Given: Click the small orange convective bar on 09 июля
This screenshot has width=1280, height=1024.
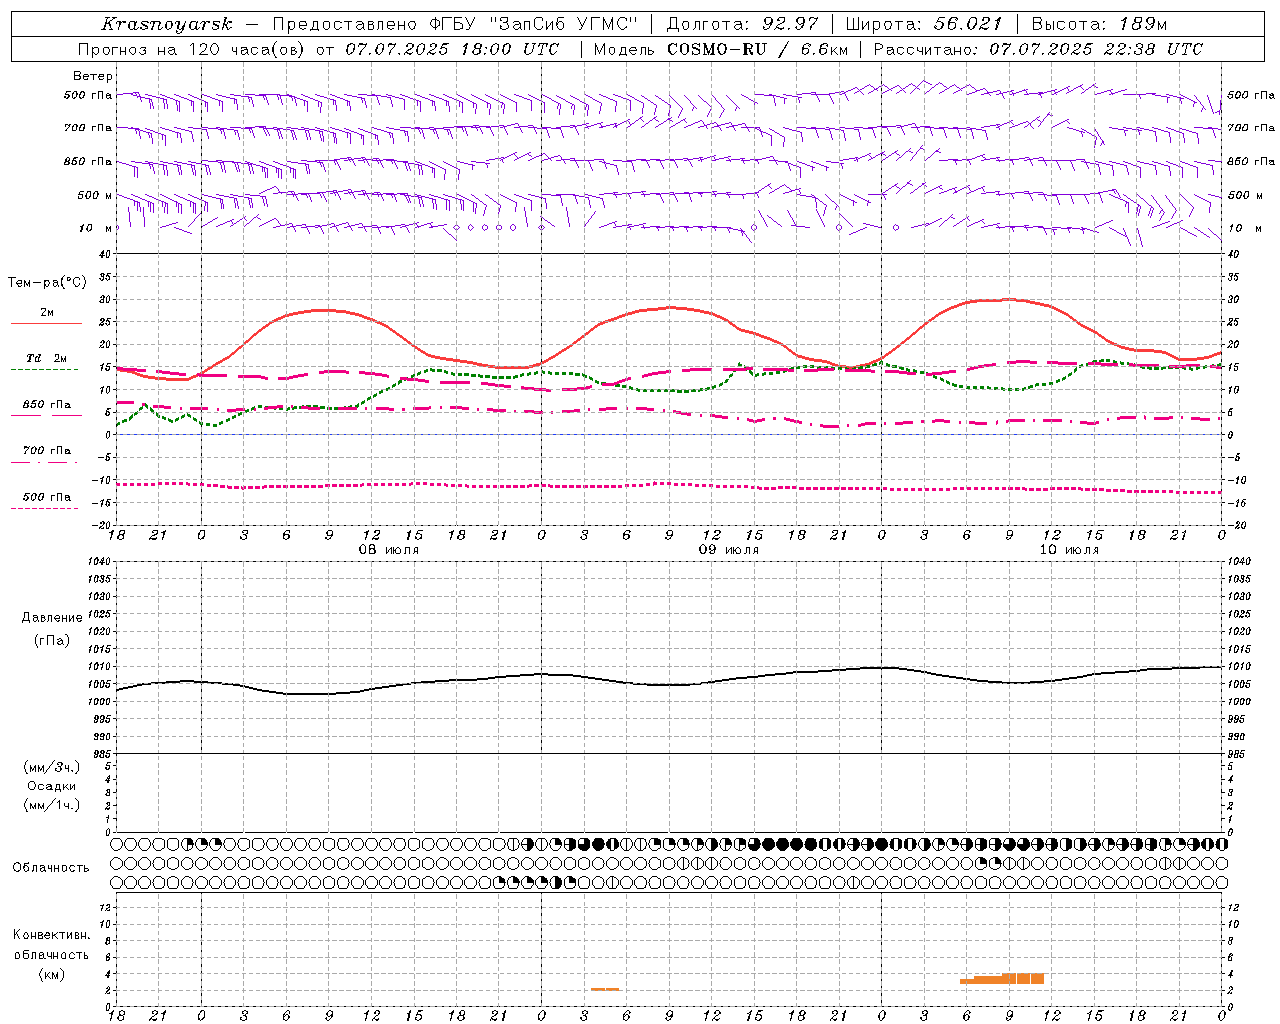Looking at the screenshot, I should 605,989.
